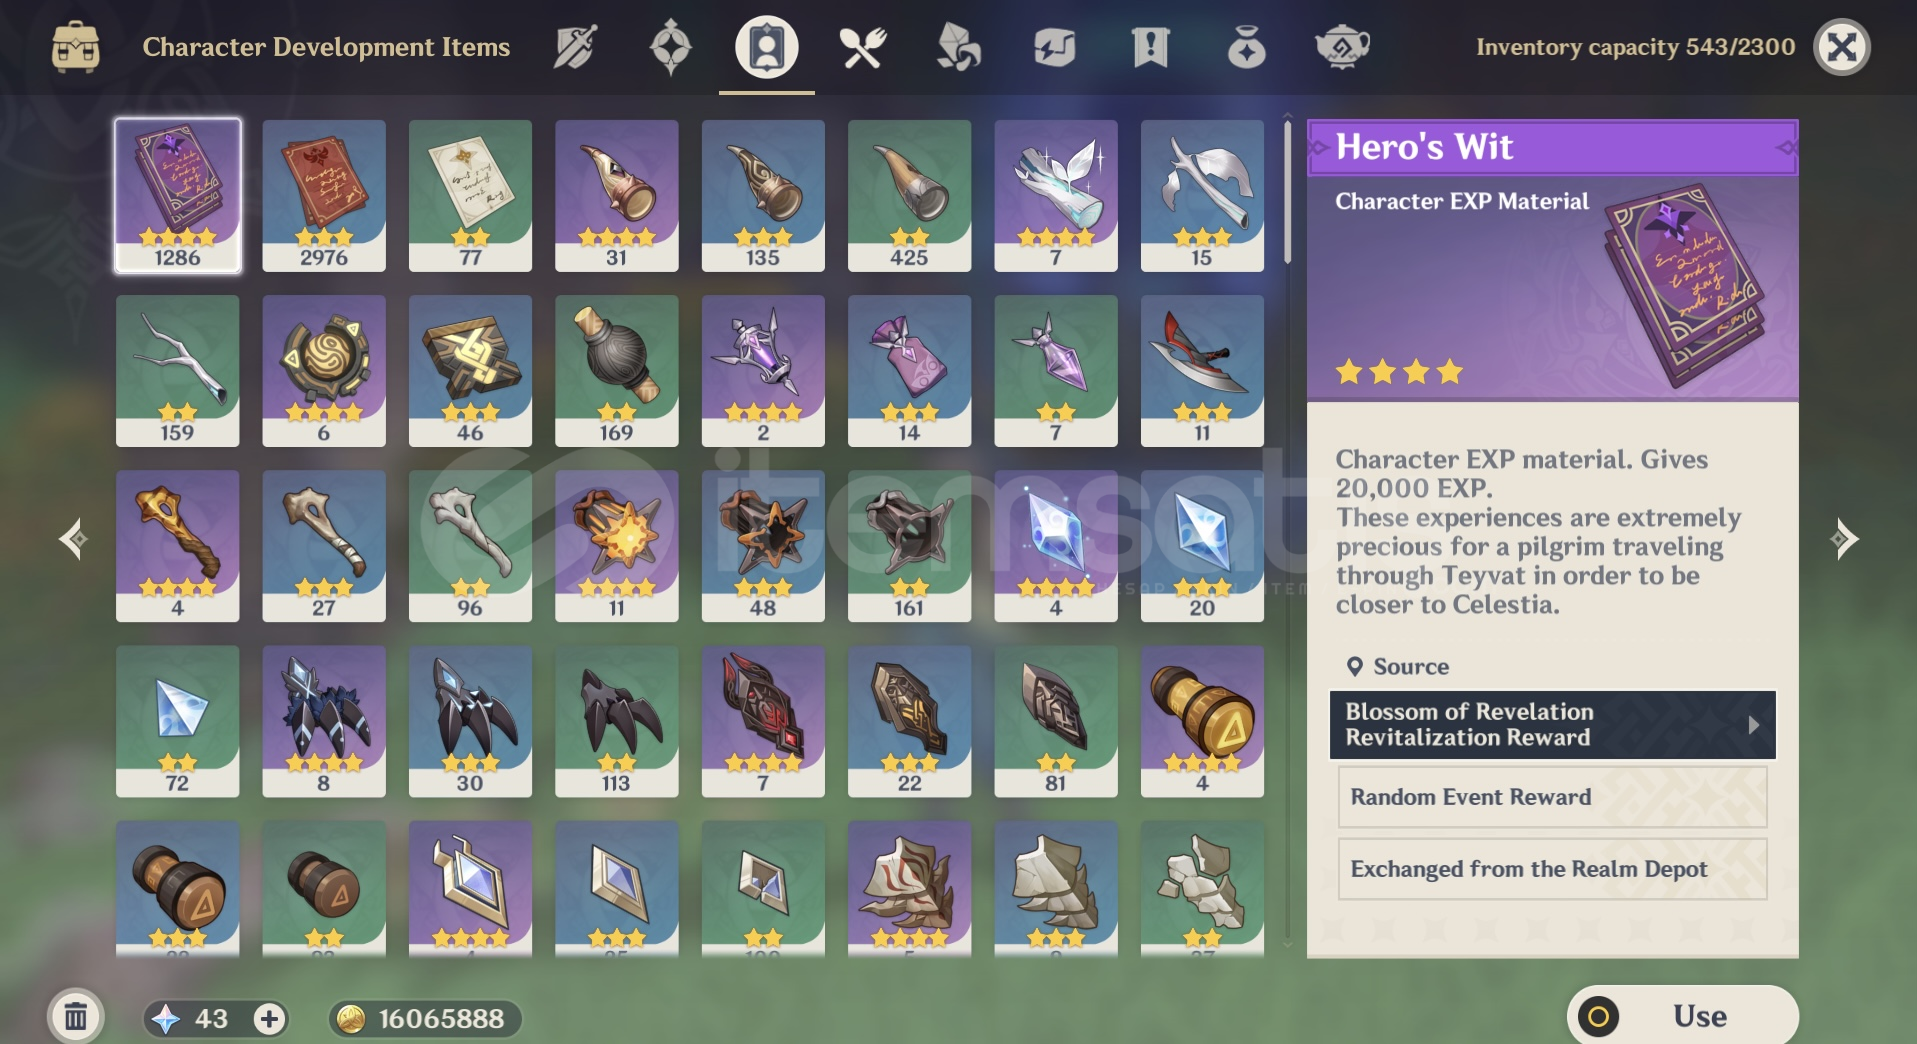Use the selected Hero's Wit

point(1683,1016)
